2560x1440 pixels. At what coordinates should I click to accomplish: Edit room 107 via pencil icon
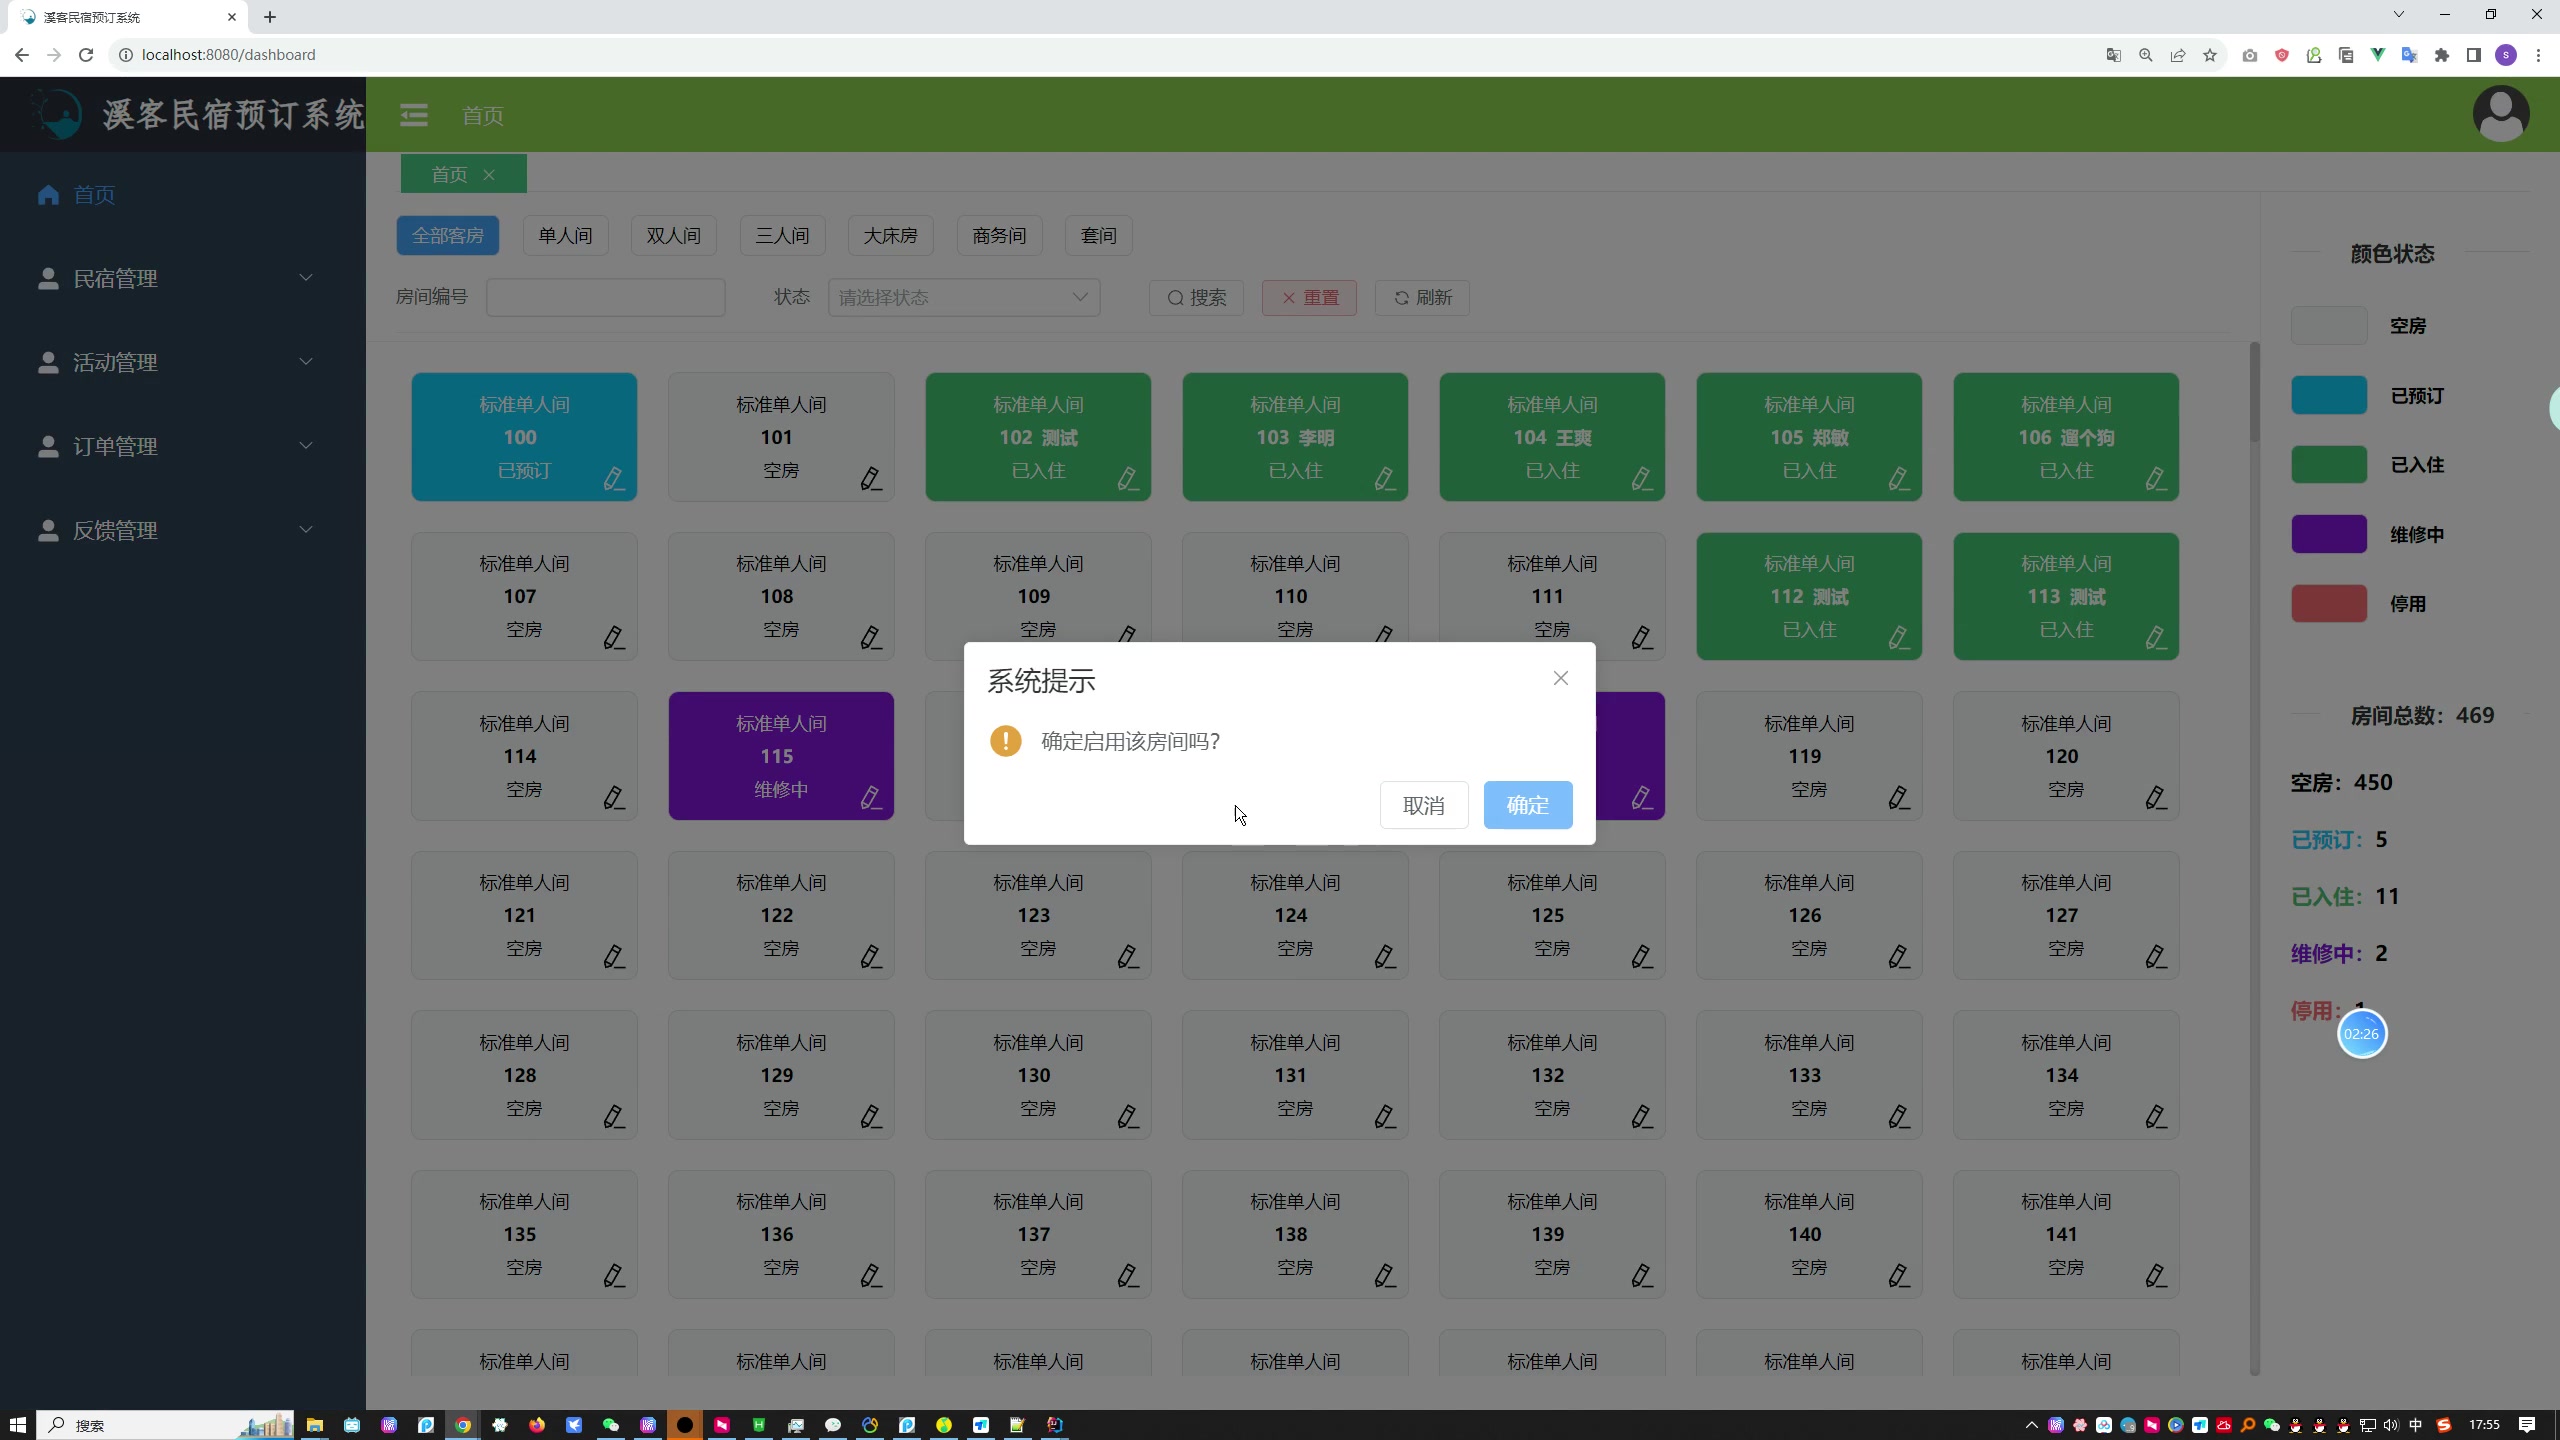pos(614,638)
